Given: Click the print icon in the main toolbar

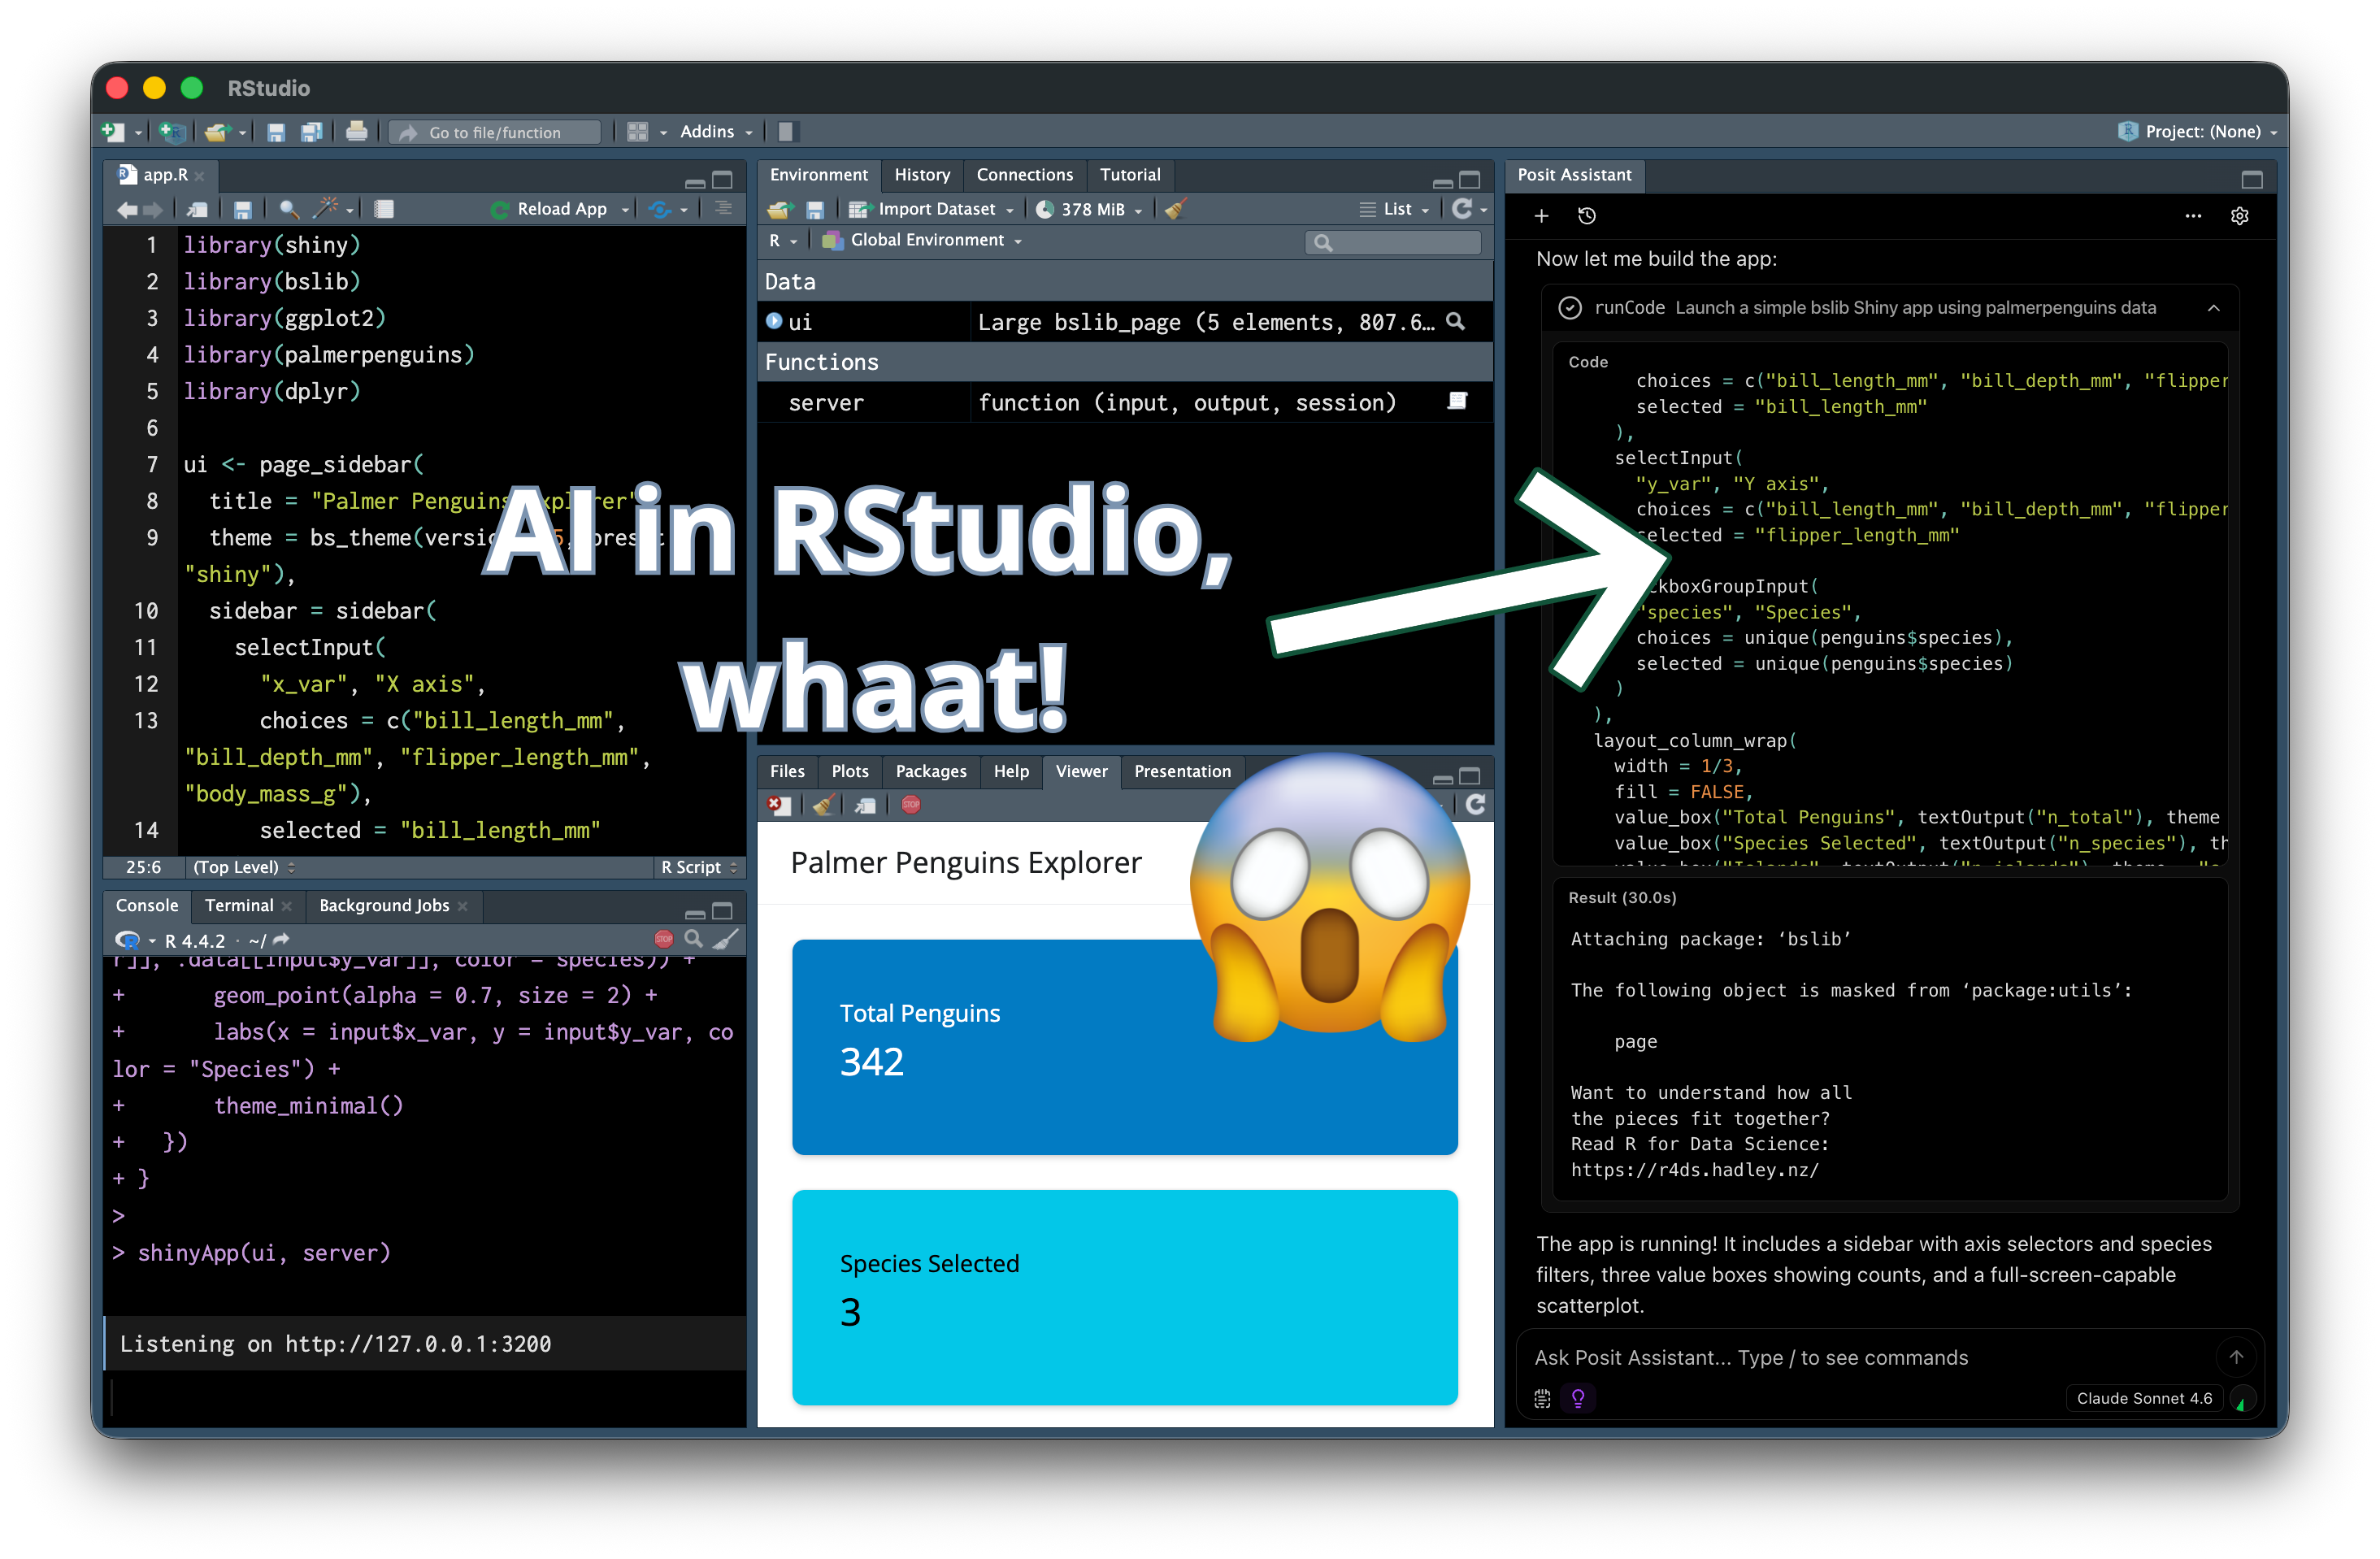Looking at the screenshot, I should pos(356,132).
